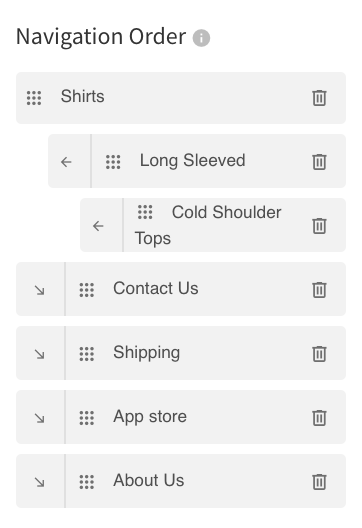
Task: Click the drag handle beside Shirts
Action: [x=34, y=98]
